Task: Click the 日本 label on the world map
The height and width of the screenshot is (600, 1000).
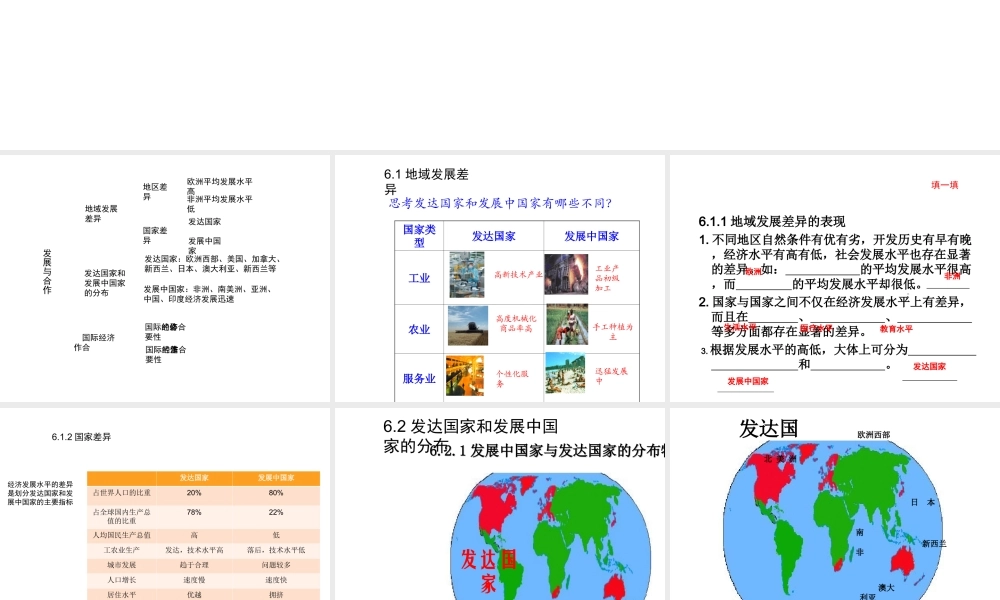Action: pos(922,502)
